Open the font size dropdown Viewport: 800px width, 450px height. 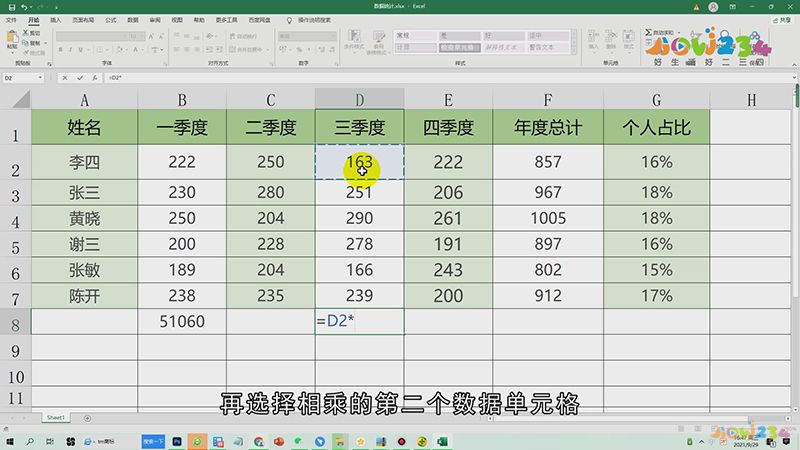[142, 37]
